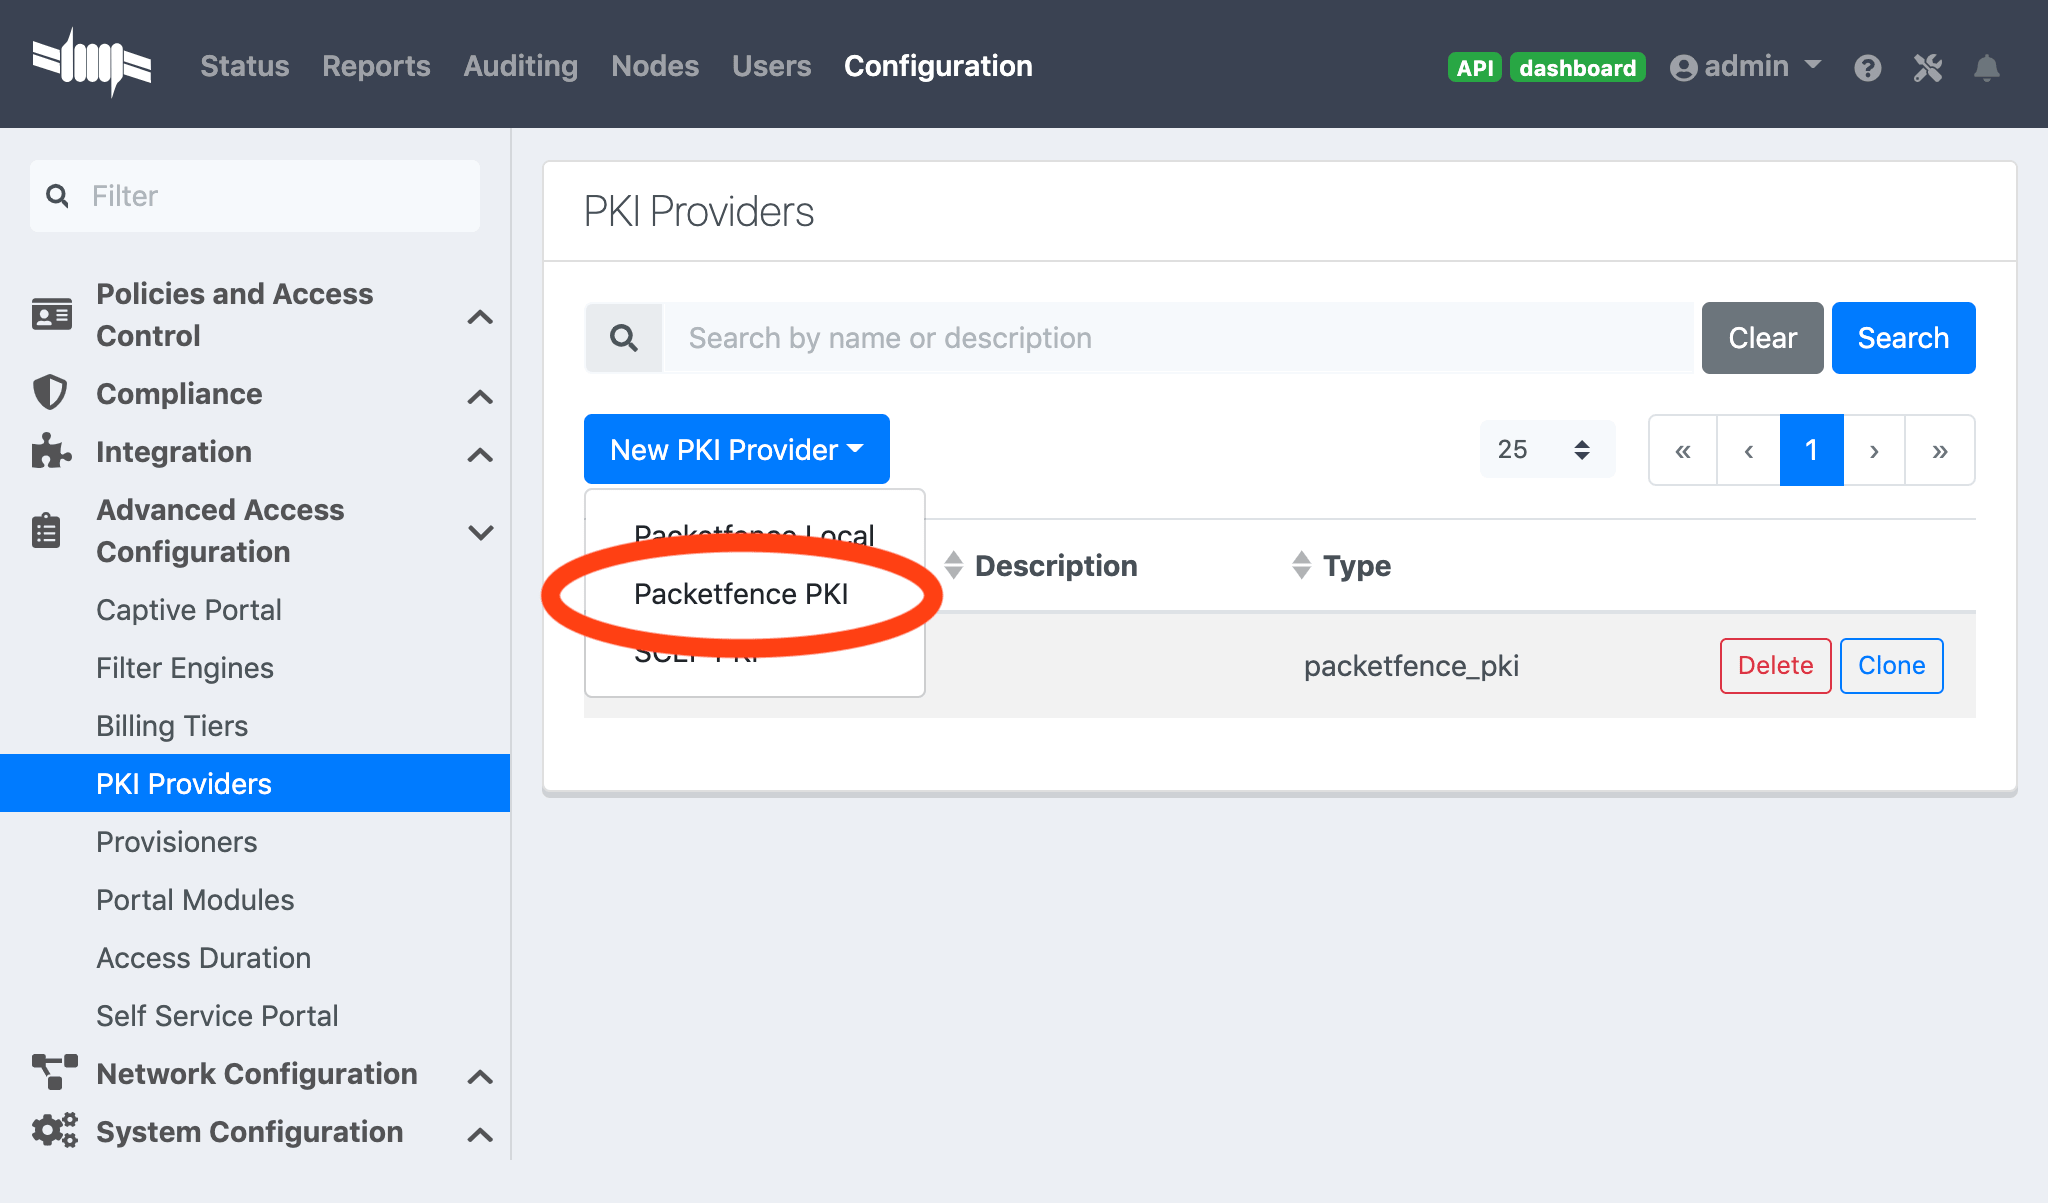
Task: Clone the packetfence_pki provider
Action: [1890, 665]
